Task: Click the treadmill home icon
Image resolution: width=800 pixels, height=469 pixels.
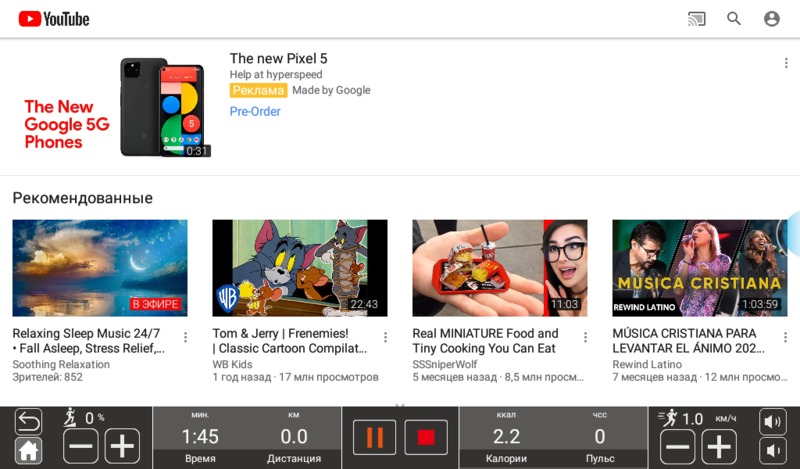Action: point(29,451)
